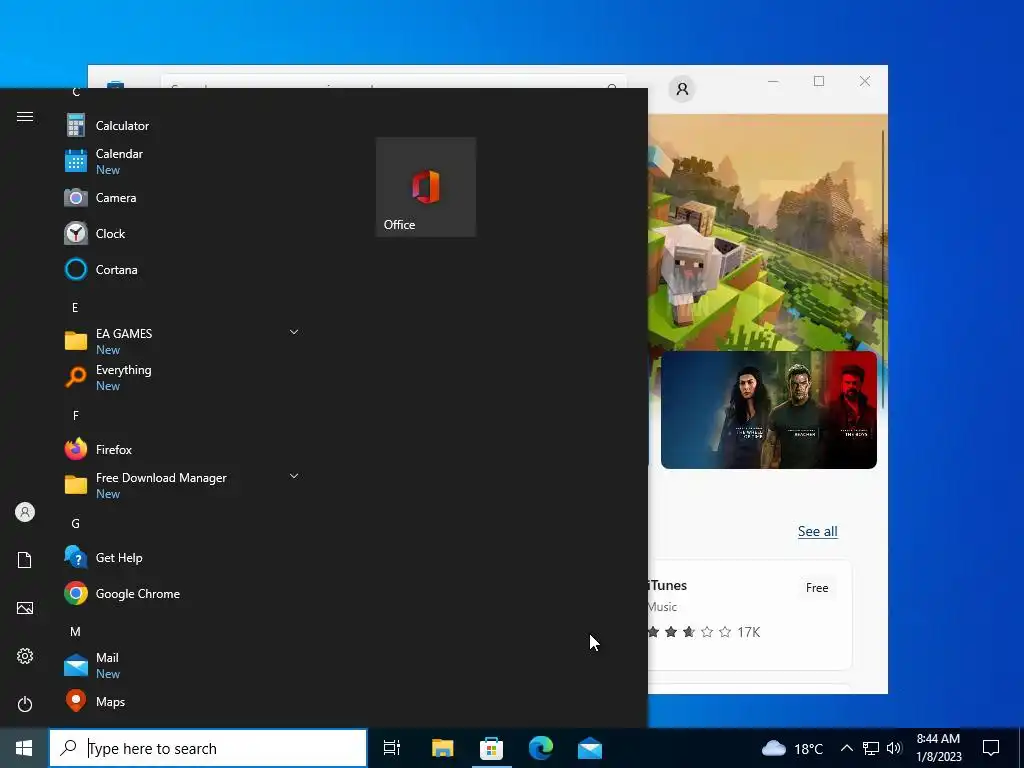Expand the Start menu hamburger navigation

(25, 117)
